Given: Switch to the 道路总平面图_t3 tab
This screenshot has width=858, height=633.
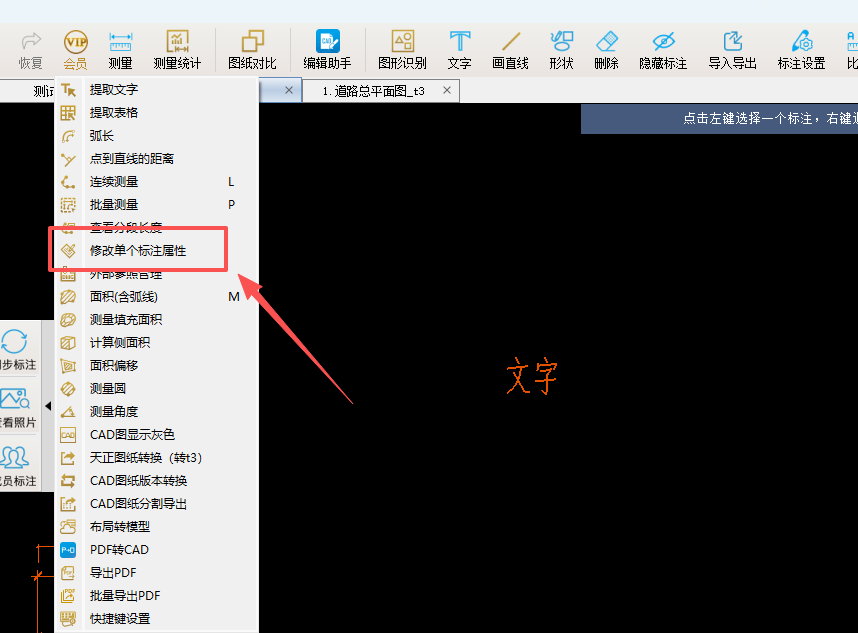Looking at the screenshot, I should tap(373, 91).
